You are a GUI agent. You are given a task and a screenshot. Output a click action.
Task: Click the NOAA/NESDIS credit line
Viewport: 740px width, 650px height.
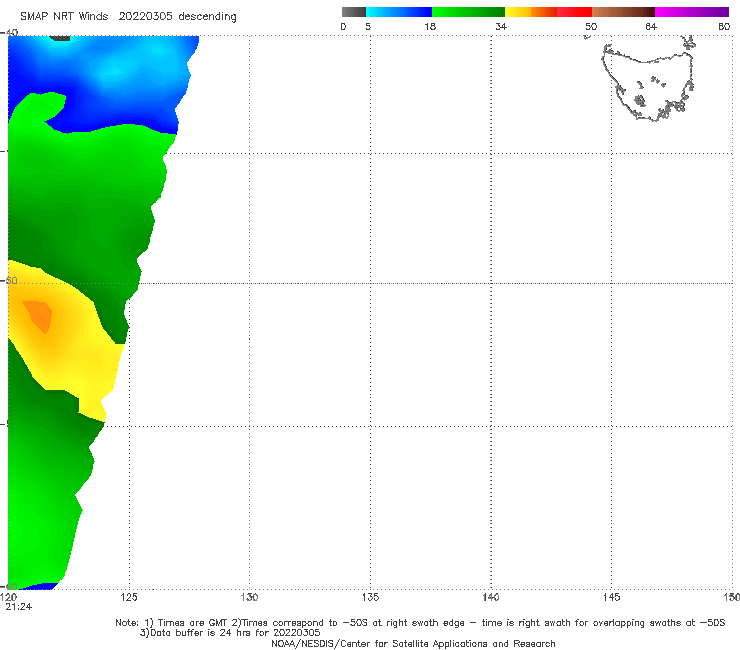click(x=413, y=643)
